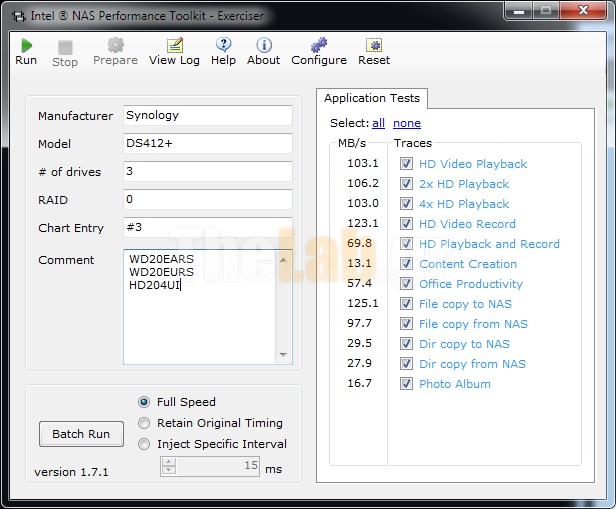Click the Manufacturer input field
The image size is (616, 509).
208,115
